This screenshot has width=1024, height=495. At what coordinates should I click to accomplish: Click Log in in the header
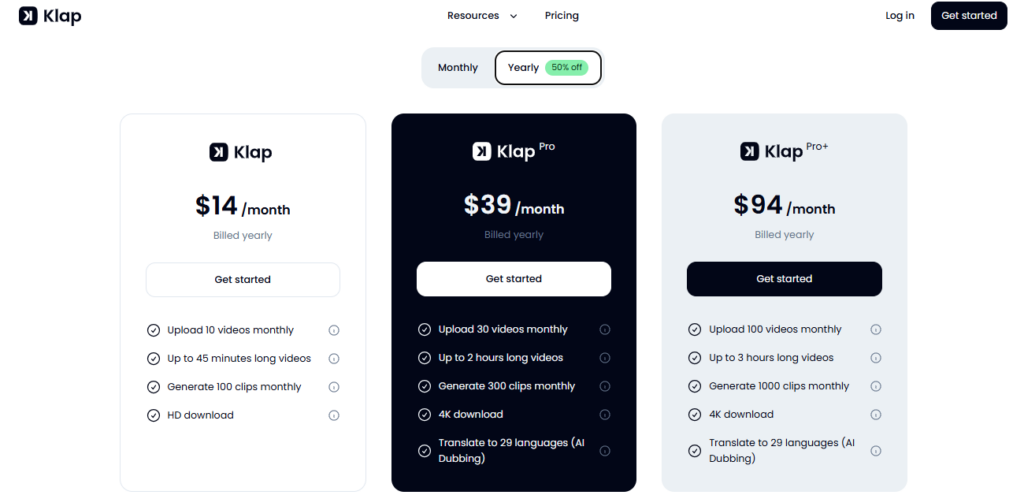point(900,16)
